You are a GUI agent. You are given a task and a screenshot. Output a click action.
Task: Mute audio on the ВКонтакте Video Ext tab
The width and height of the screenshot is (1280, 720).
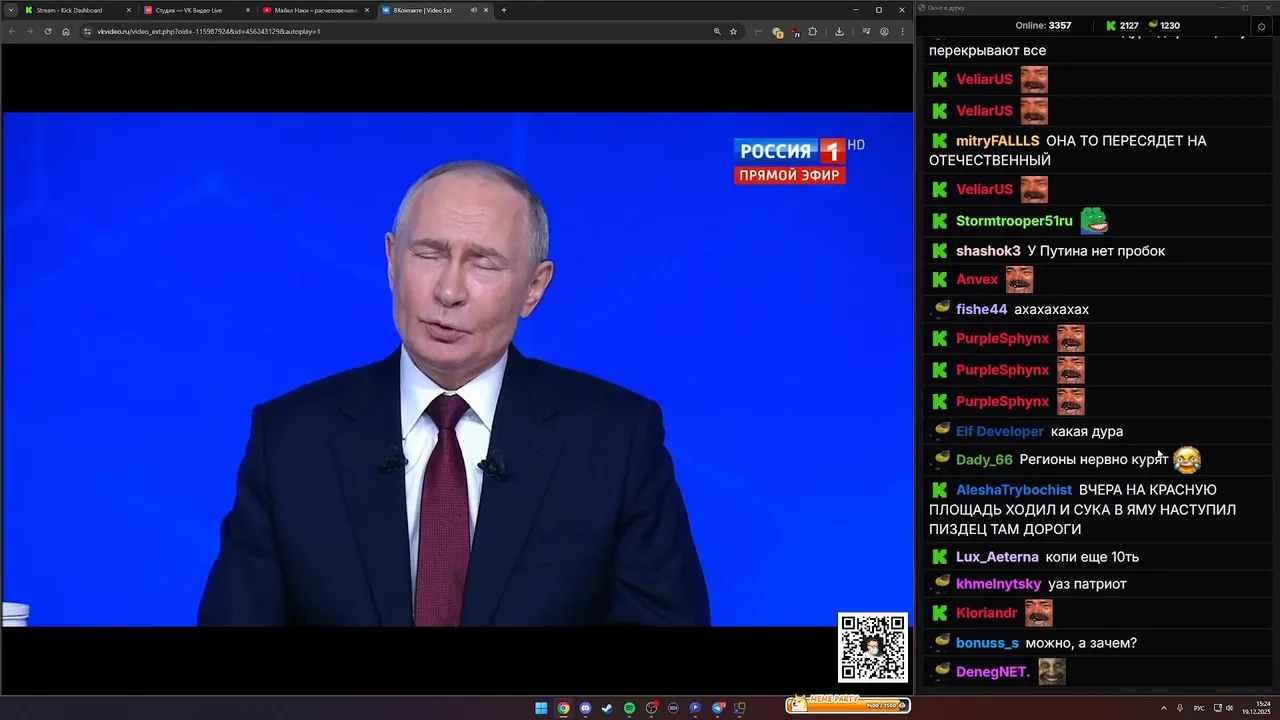[473, 10]
